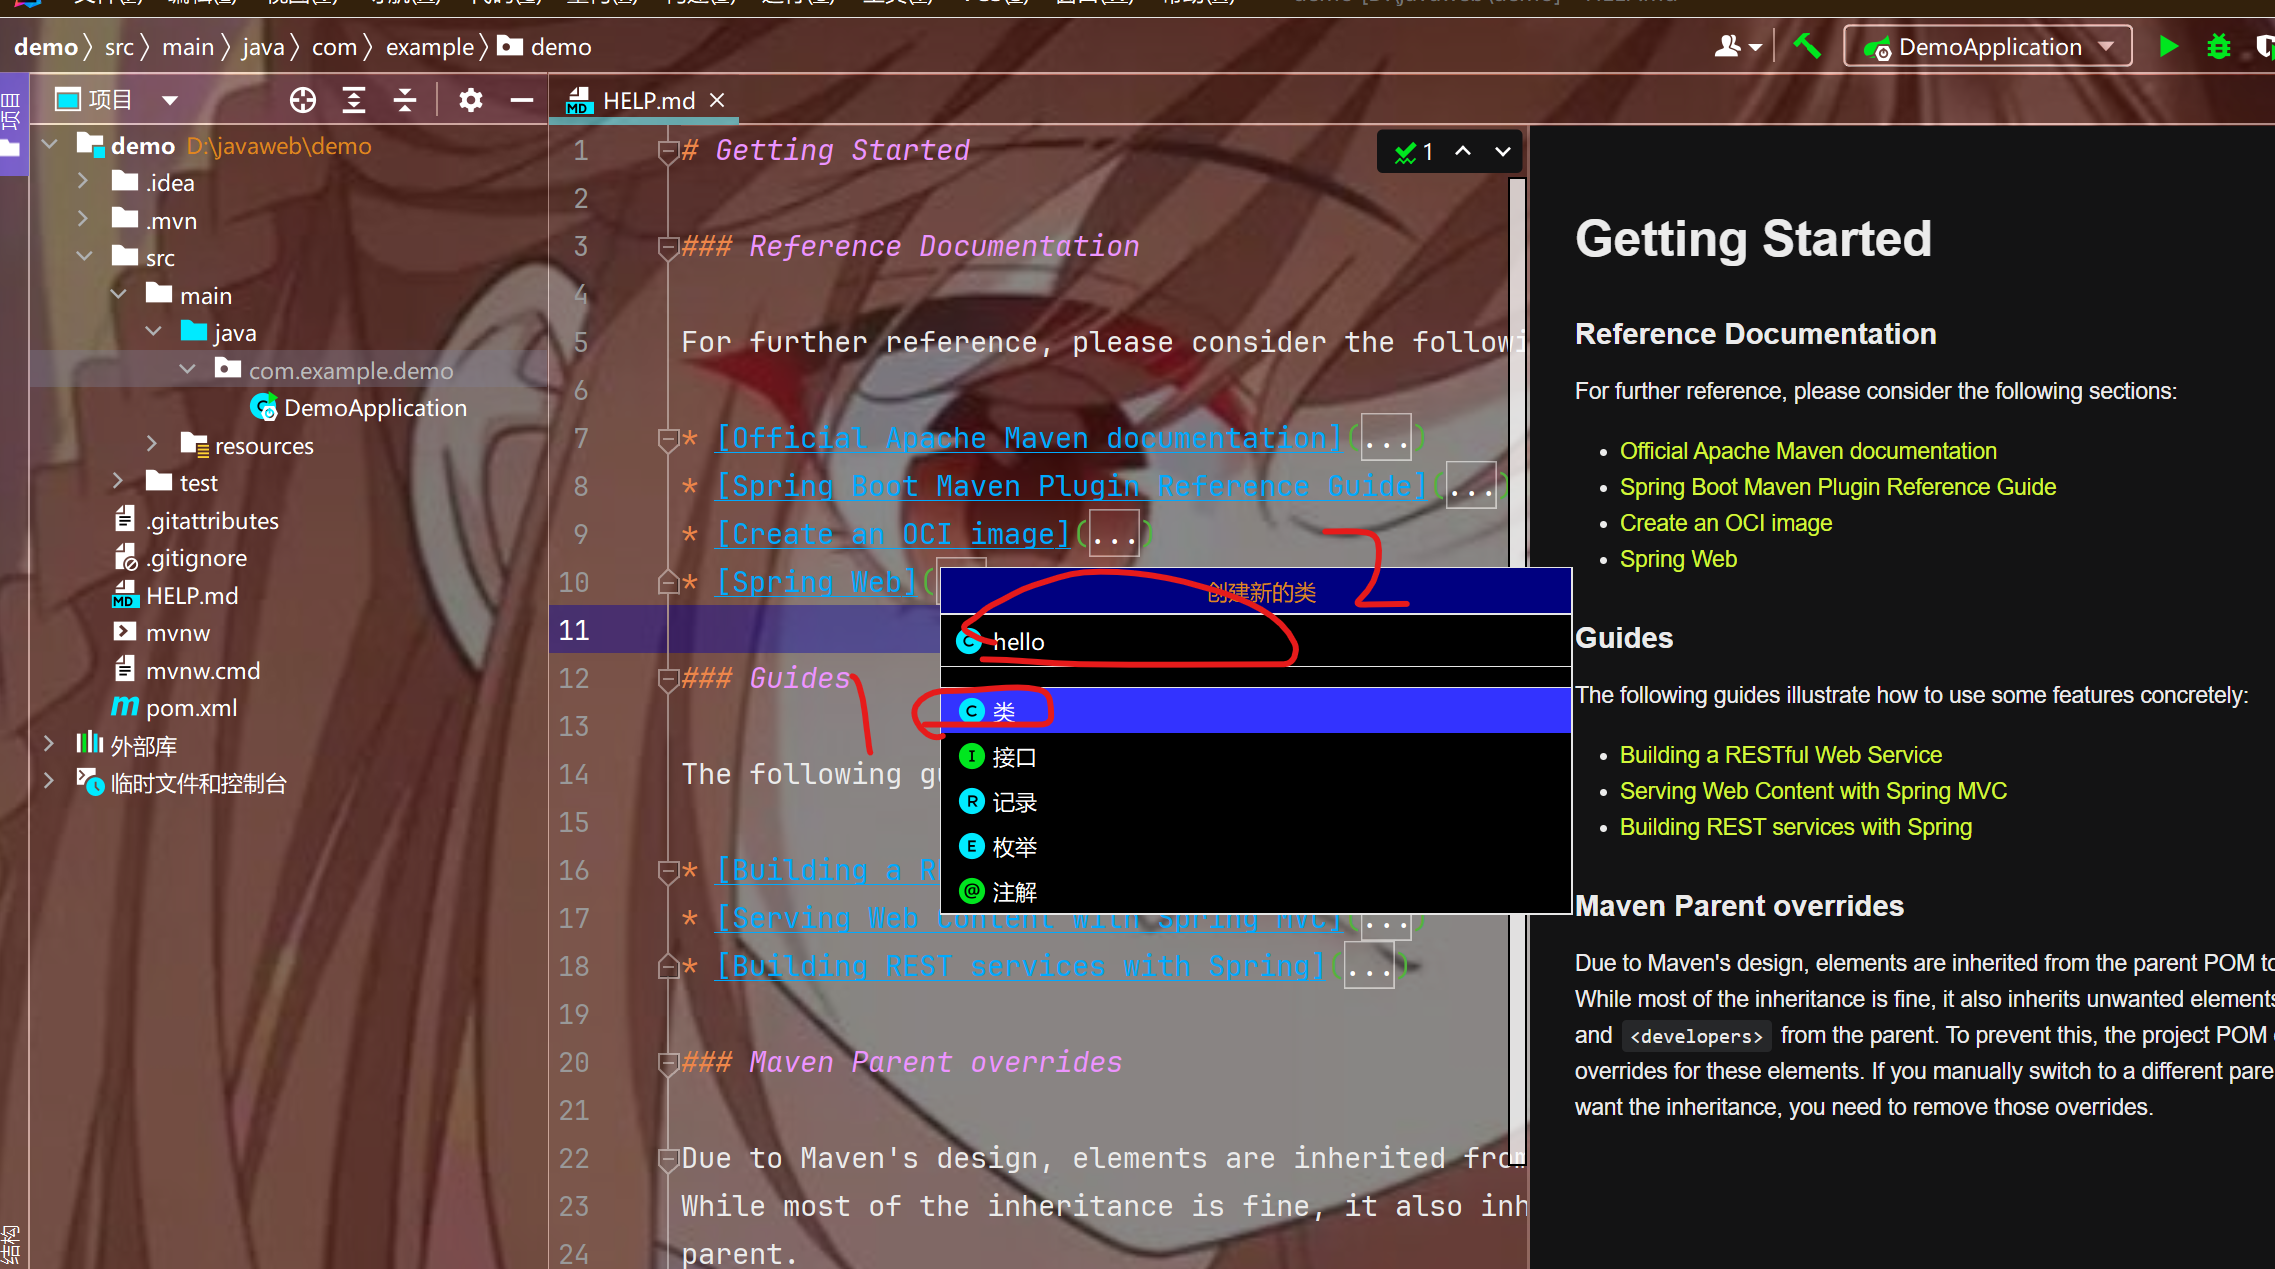Click the locate/select opened file icon
This screenshot has width=2275, height=1269.
click(302, 100)
